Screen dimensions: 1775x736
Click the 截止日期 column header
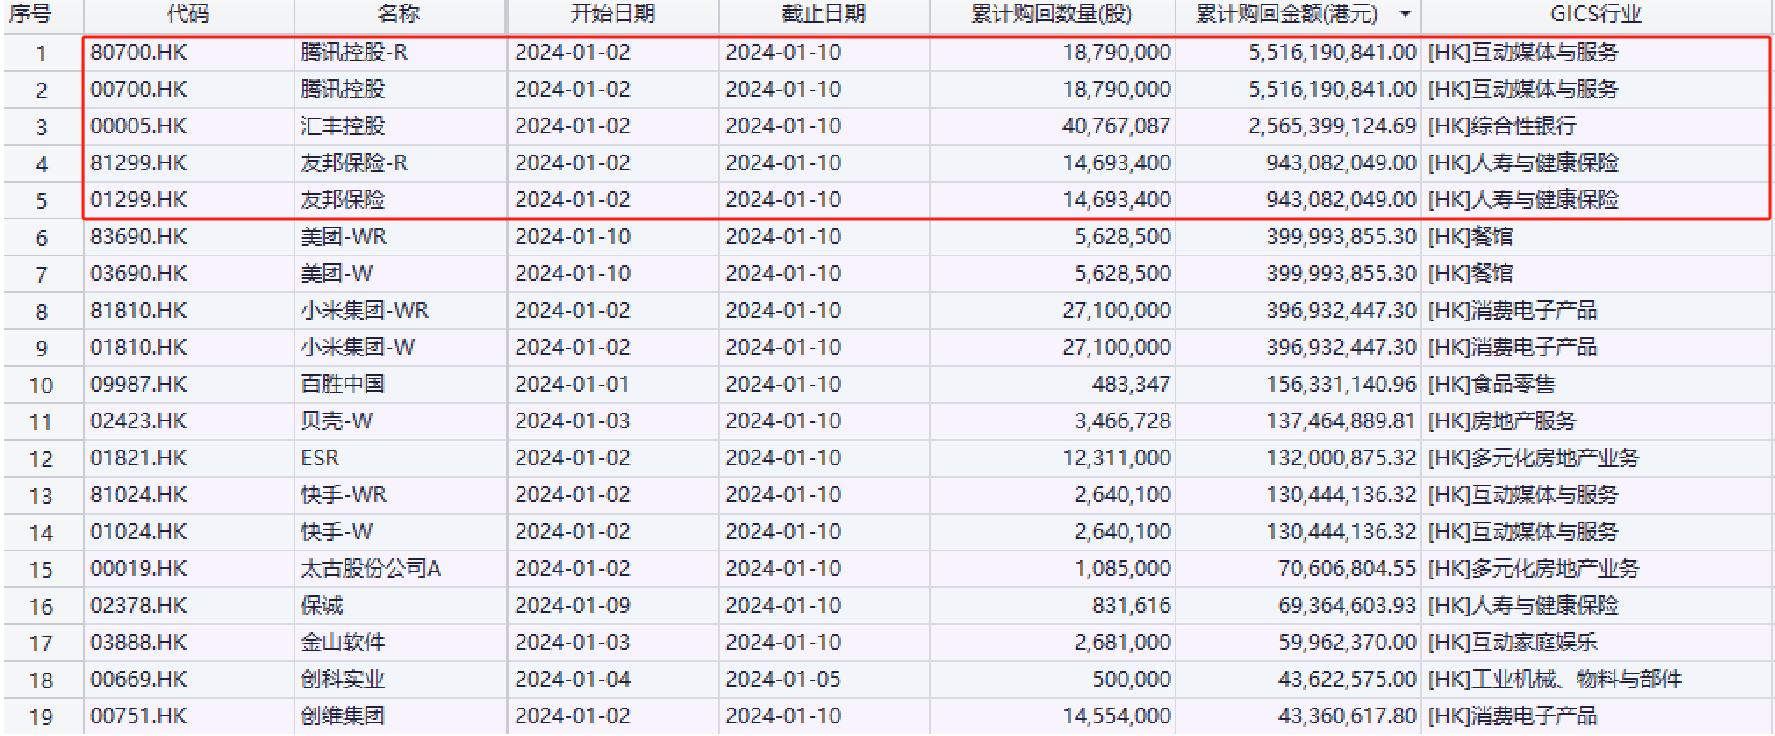[x=823, y=14]
